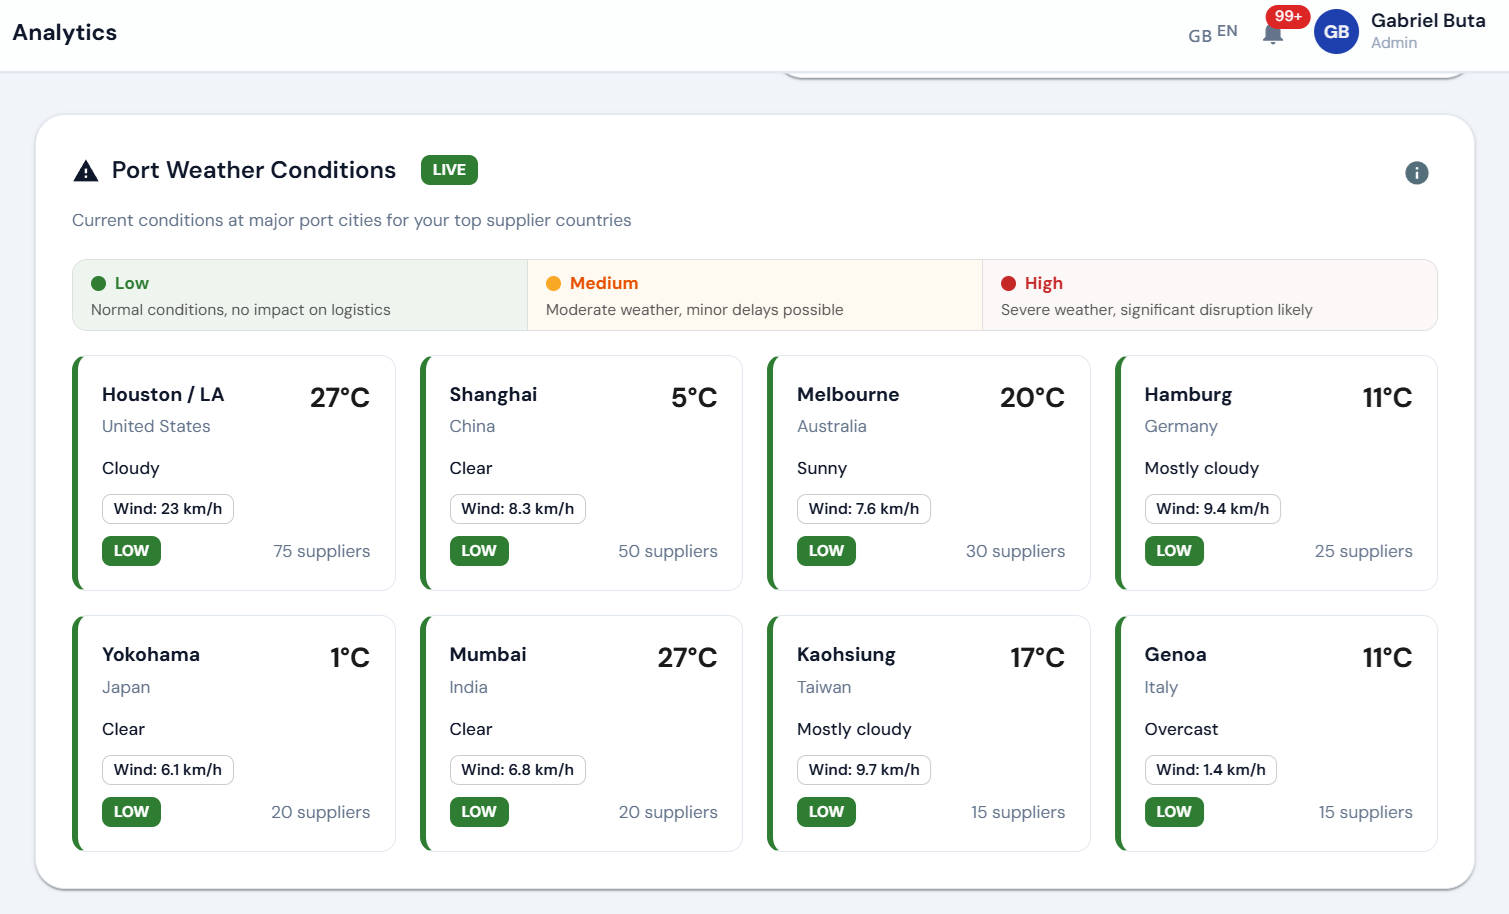Click the warning triangle next to Port Weather Conditions
This screenshot has width=1509, height=914.
pyautogui.click(x=84, y=170)
